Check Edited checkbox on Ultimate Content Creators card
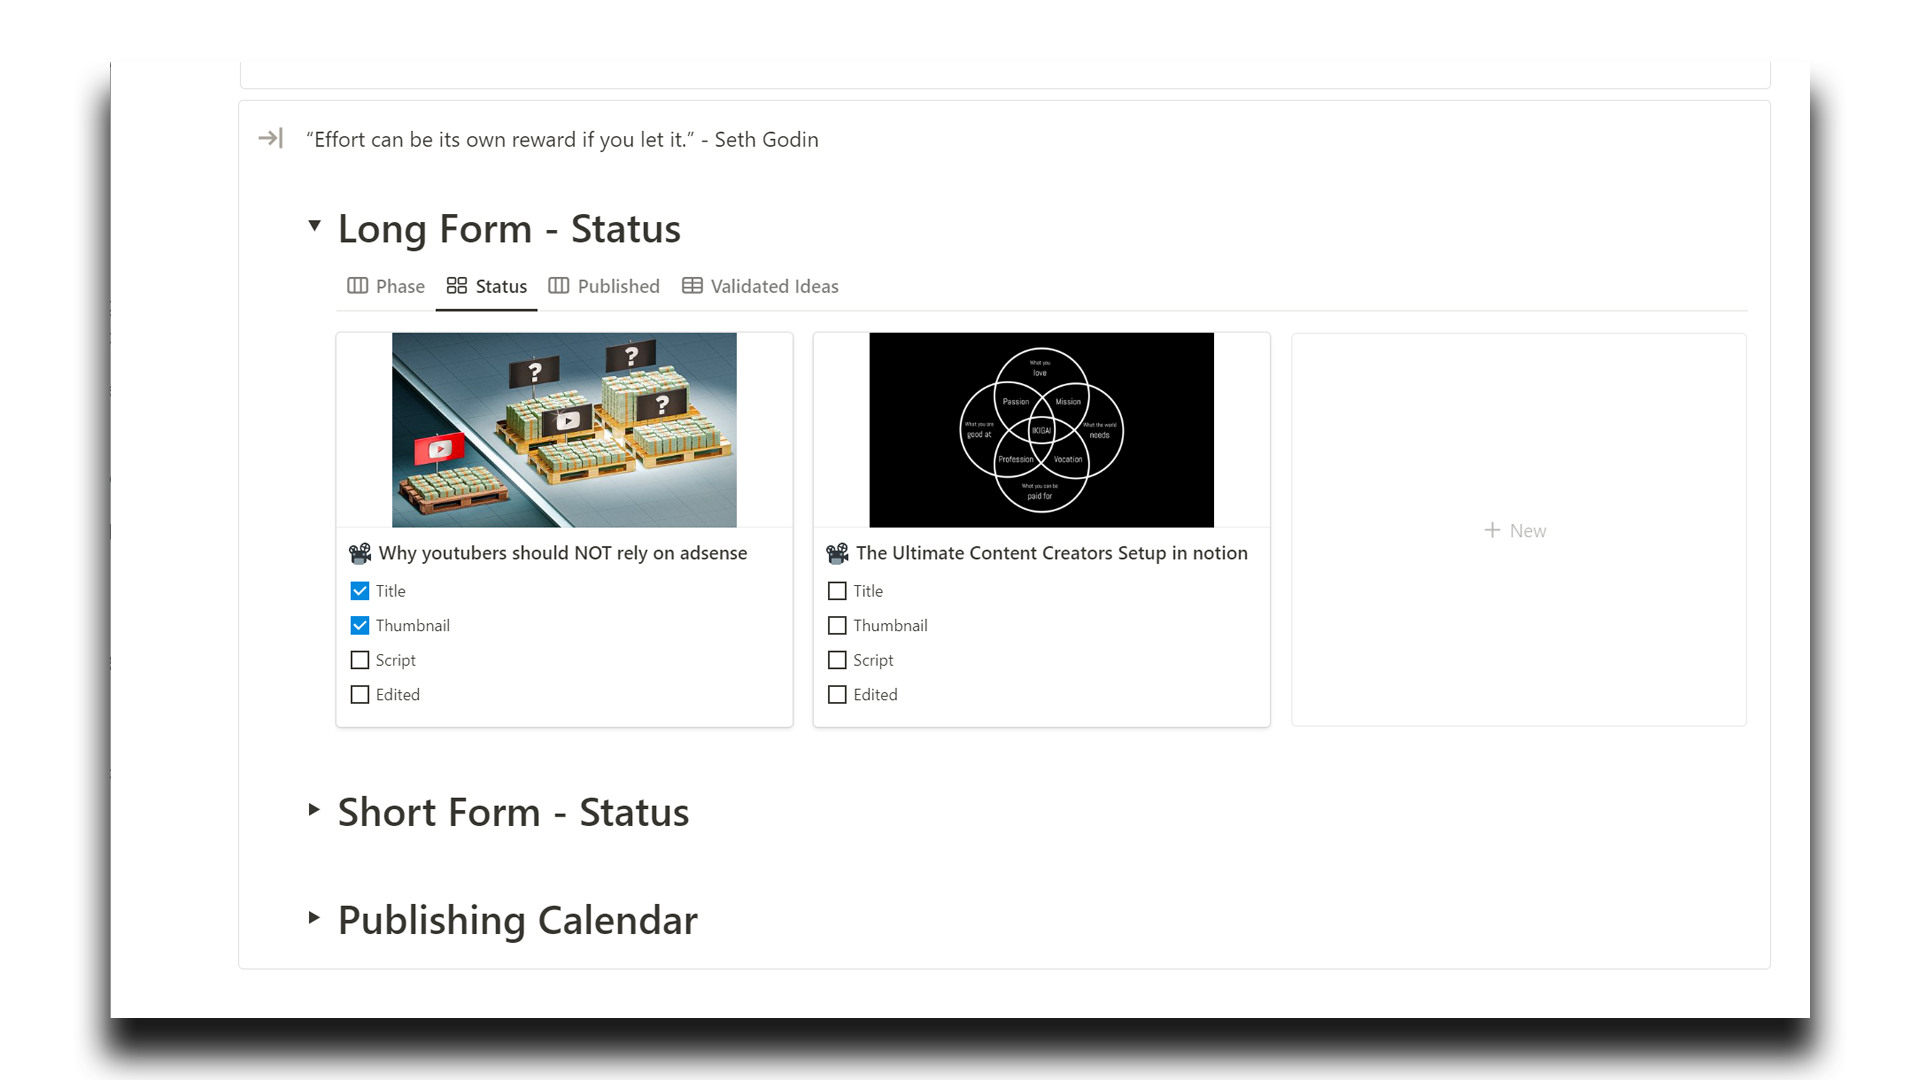The width and height of the screenshot is (1920, 1080). (838, 695)
